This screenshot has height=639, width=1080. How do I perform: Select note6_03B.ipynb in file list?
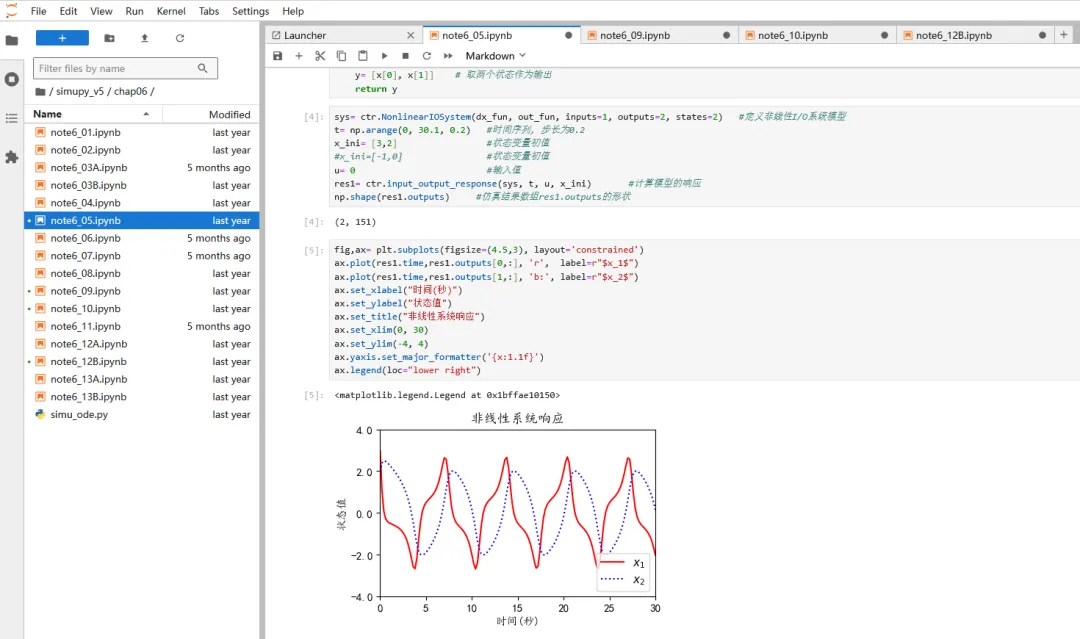[x=142, y=185]
